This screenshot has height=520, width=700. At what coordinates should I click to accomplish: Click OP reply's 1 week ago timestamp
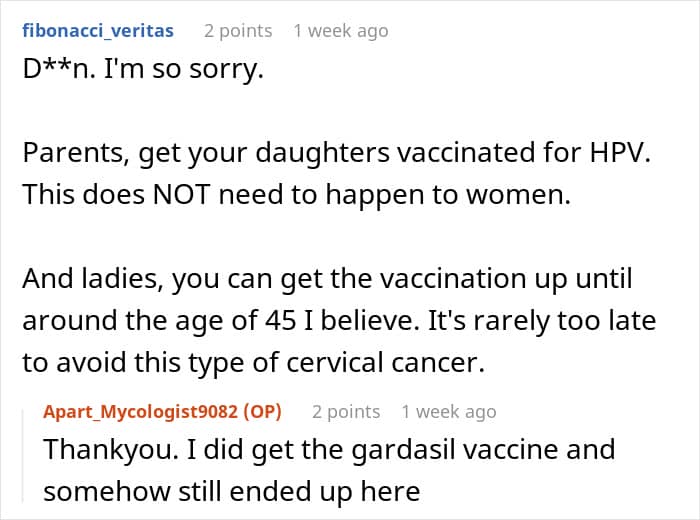pos(448,412)
